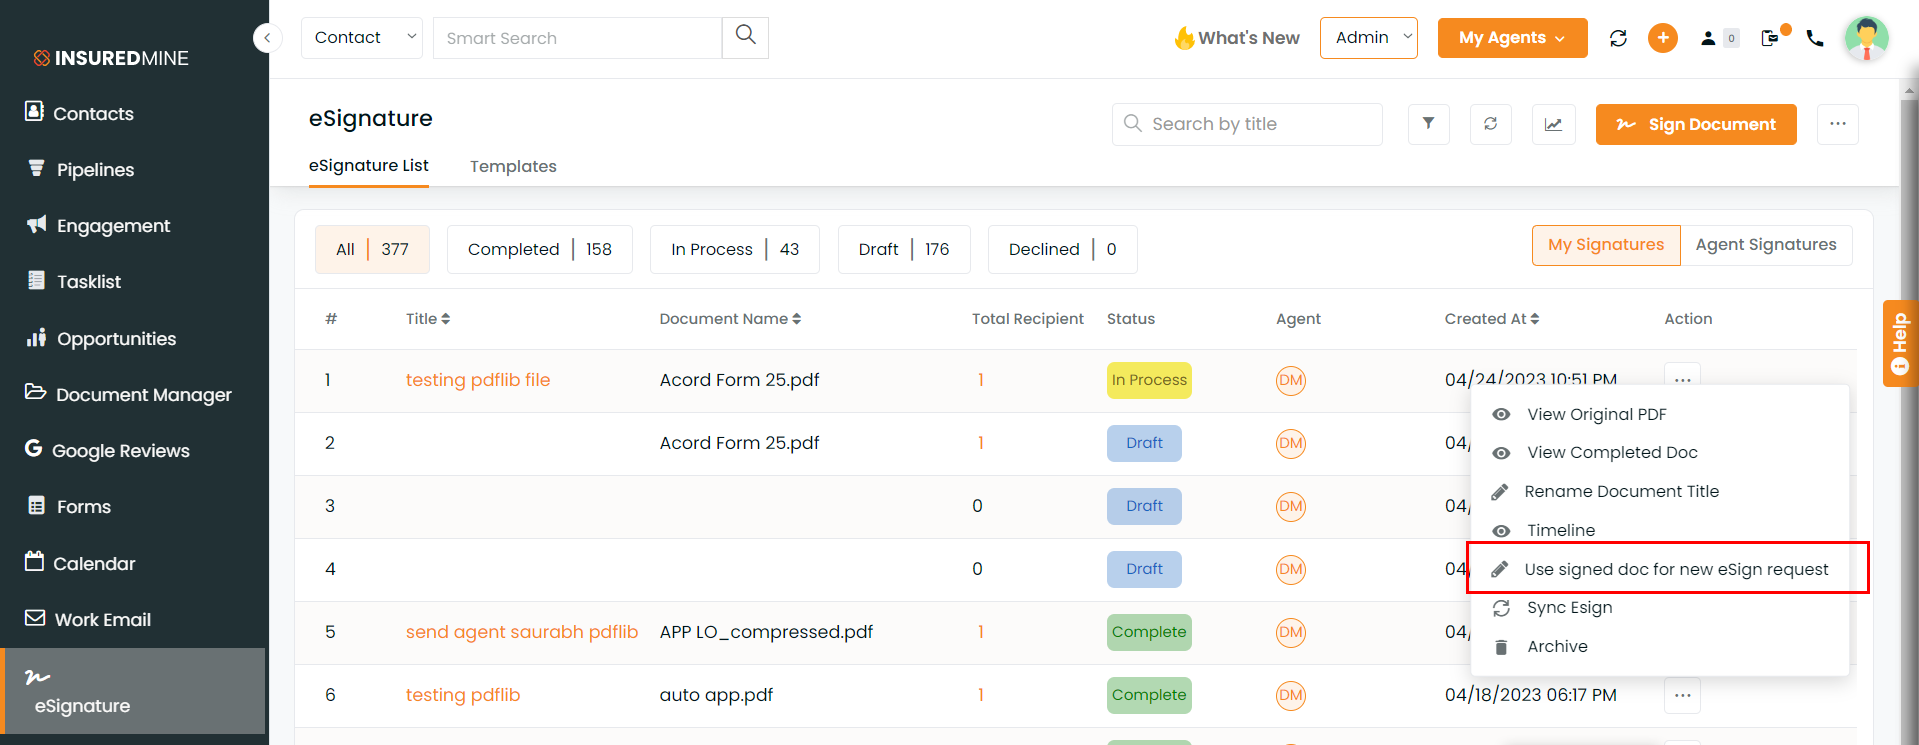Choose Use signed doc for new eSign request

(1659, 569)
